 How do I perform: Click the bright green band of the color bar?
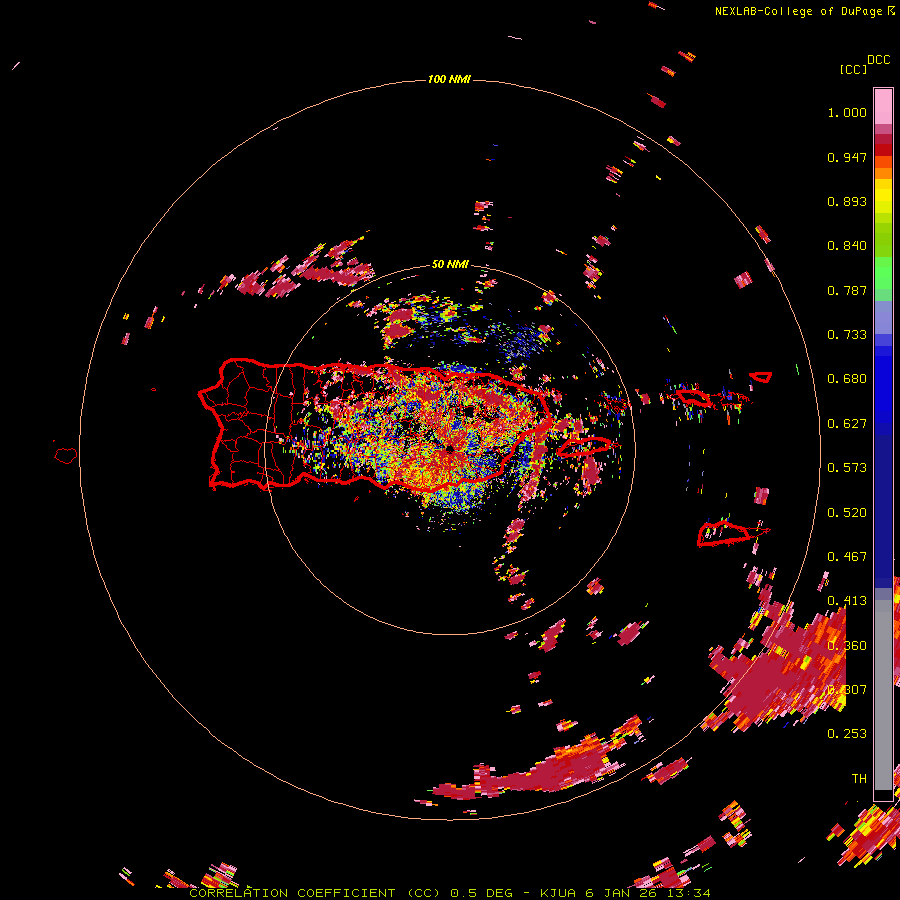[883, 273]
